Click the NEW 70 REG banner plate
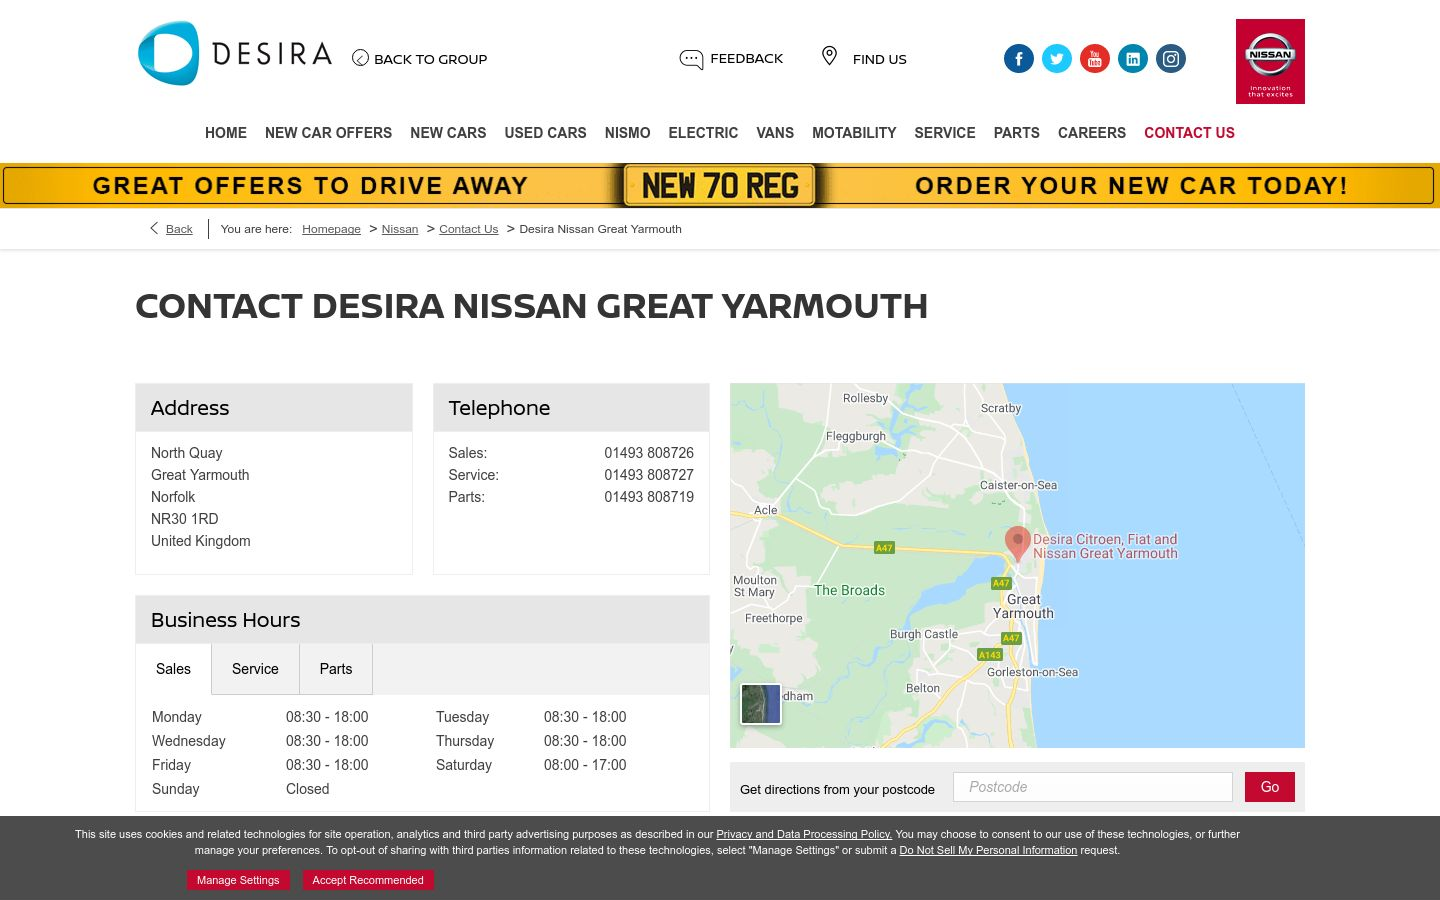 click(720, 186)
